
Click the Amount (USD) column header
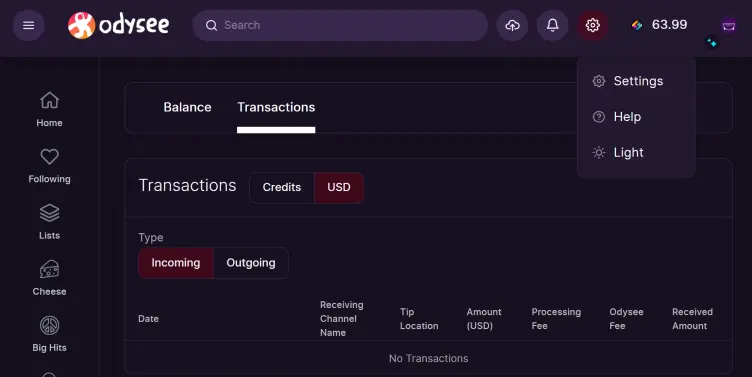(484, 319)
